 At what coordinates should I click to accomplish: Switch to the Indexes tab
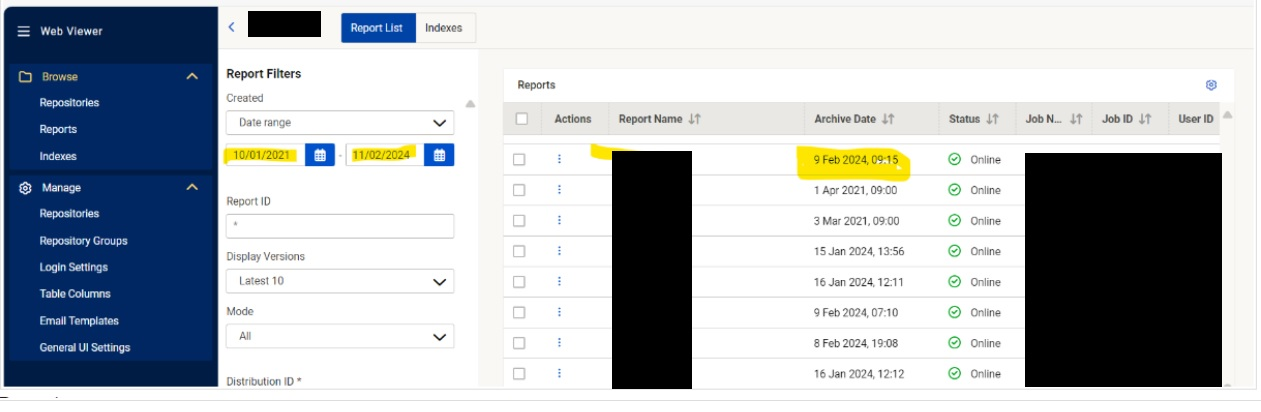(x=444, y=28)
